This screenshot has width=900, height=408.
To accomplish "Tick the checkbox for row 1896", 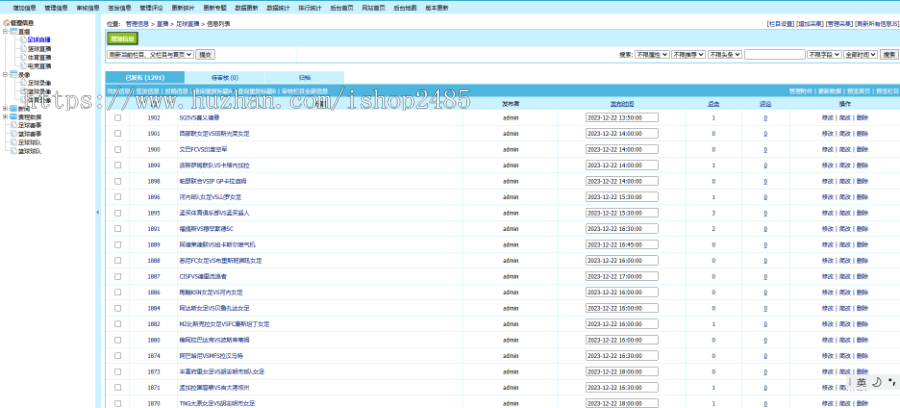I will [118, 197].
